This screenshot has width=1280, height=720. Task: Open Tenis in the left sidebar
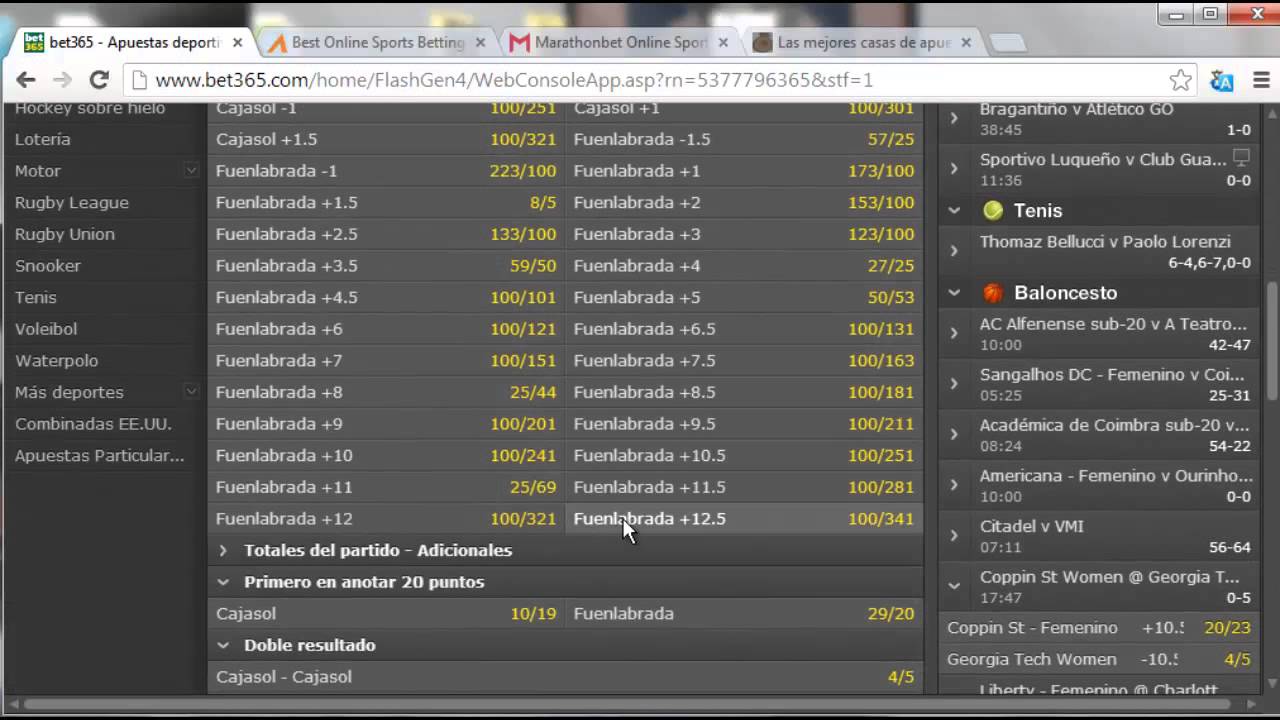pyautogui.click(x=35, y=297)
